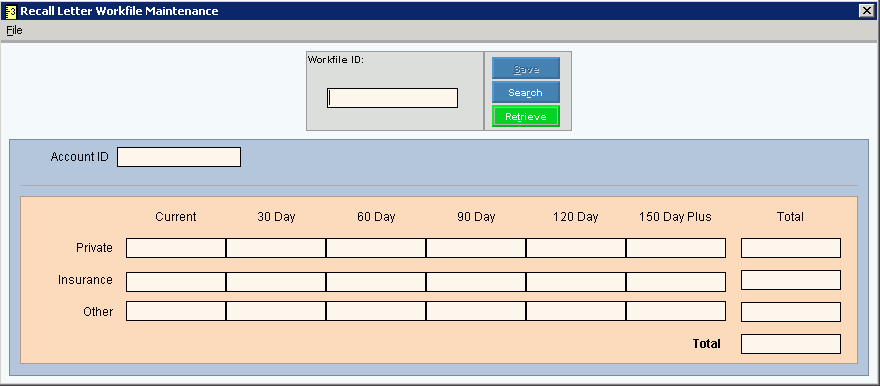This screenshot has width=880, height=386.
Task: Click the application icon in title bar
Action: [11, 11]
